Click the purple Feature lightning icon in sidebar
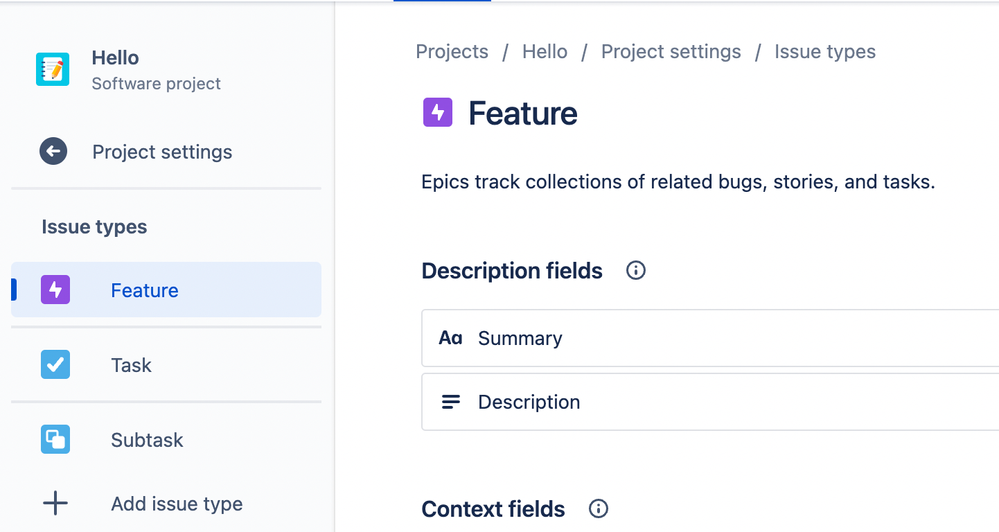 pyautogui.click(x=55, y=290)
